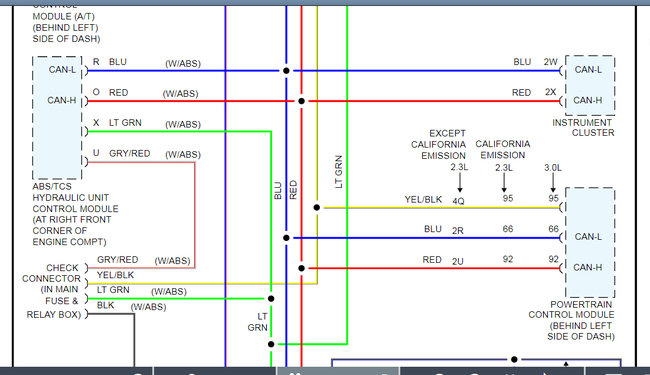Select the YEL/BLK label next to pin 4Q
Screen dimensions: 650x375
pos(423,199)
